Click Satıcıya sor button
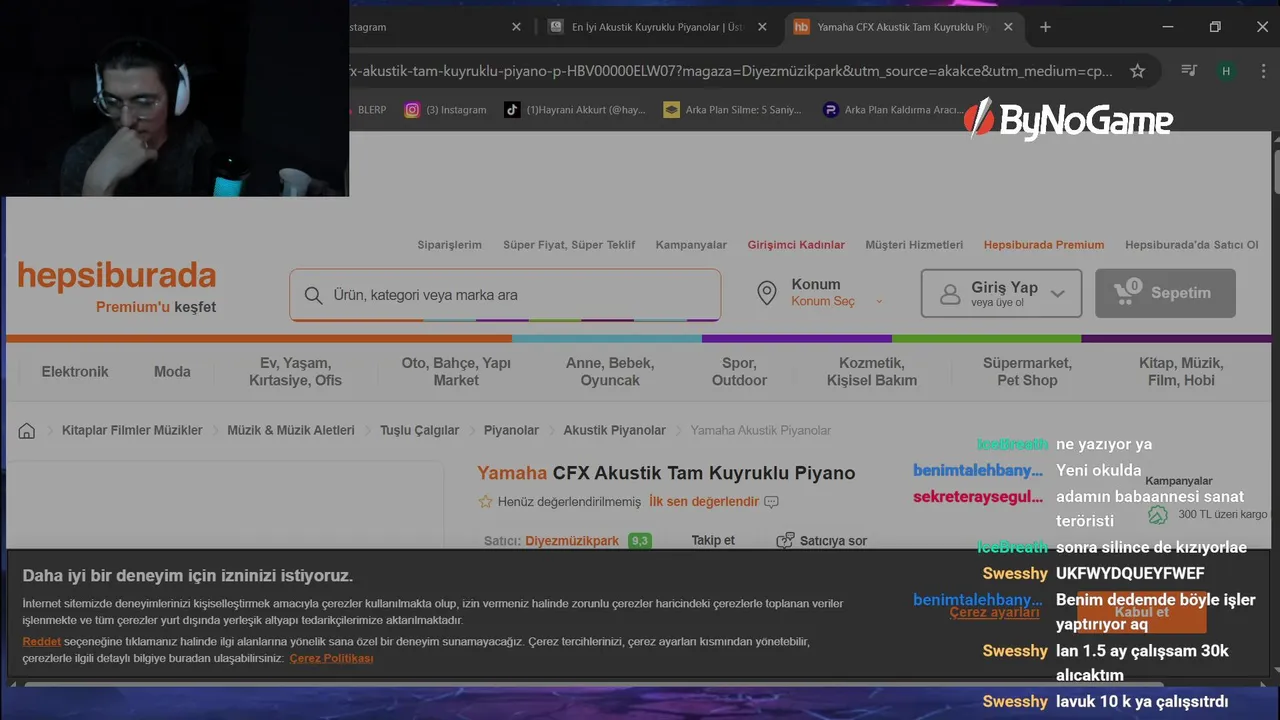1280x720 pixels. [822, 540]
